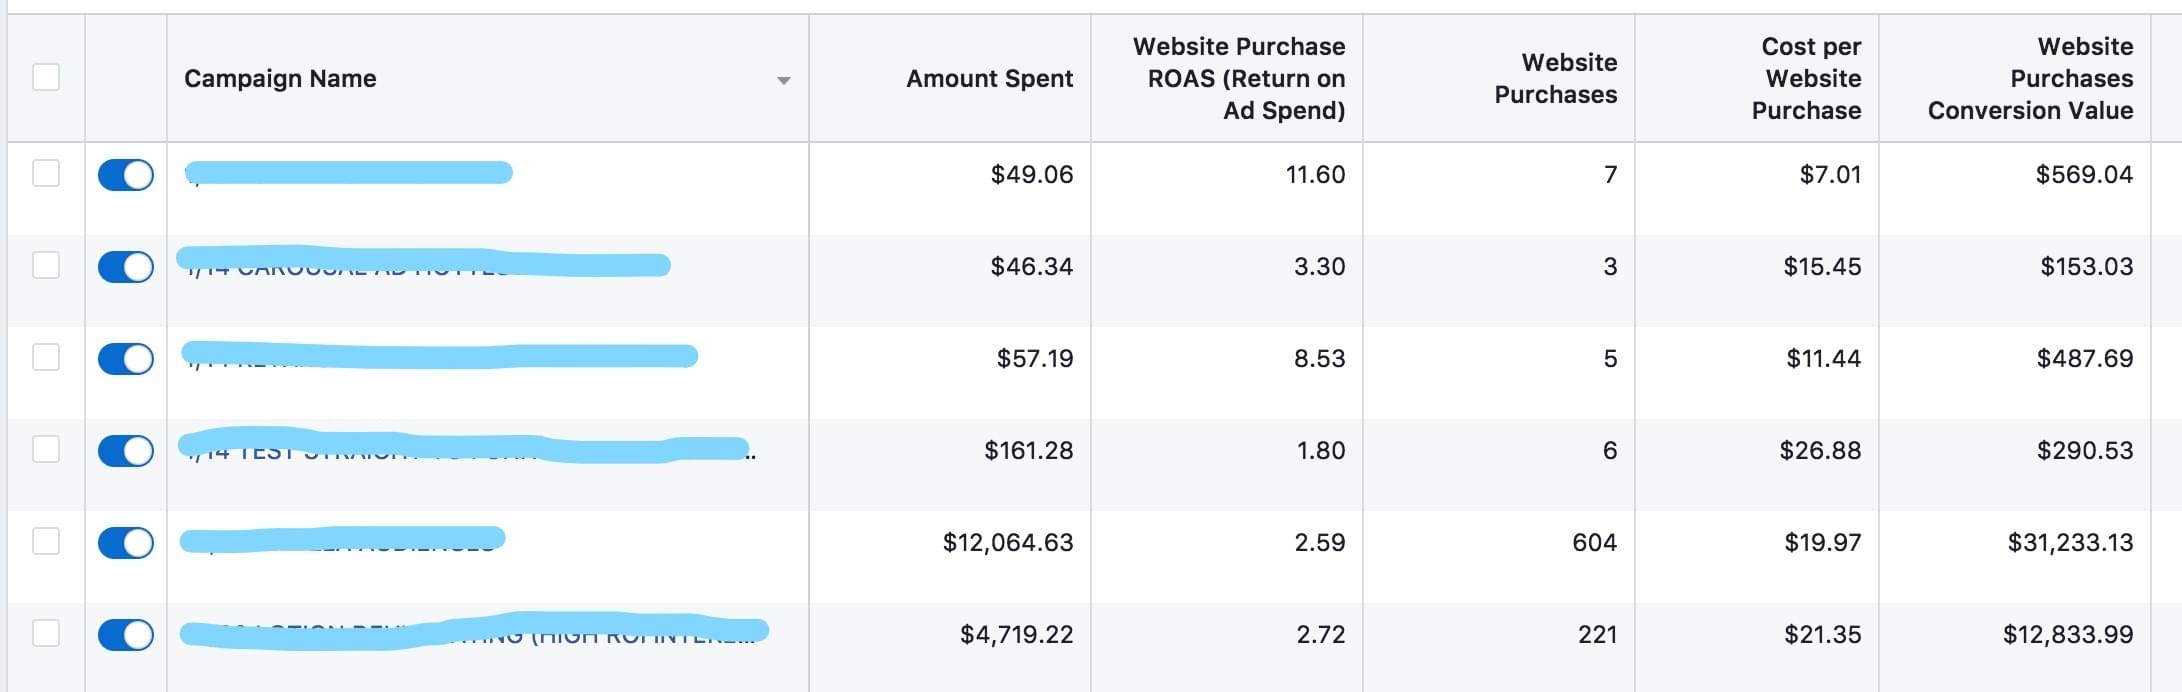Check the select-all checkbox in header
The width and height of the screenshot is (2182, 692).
46,77
